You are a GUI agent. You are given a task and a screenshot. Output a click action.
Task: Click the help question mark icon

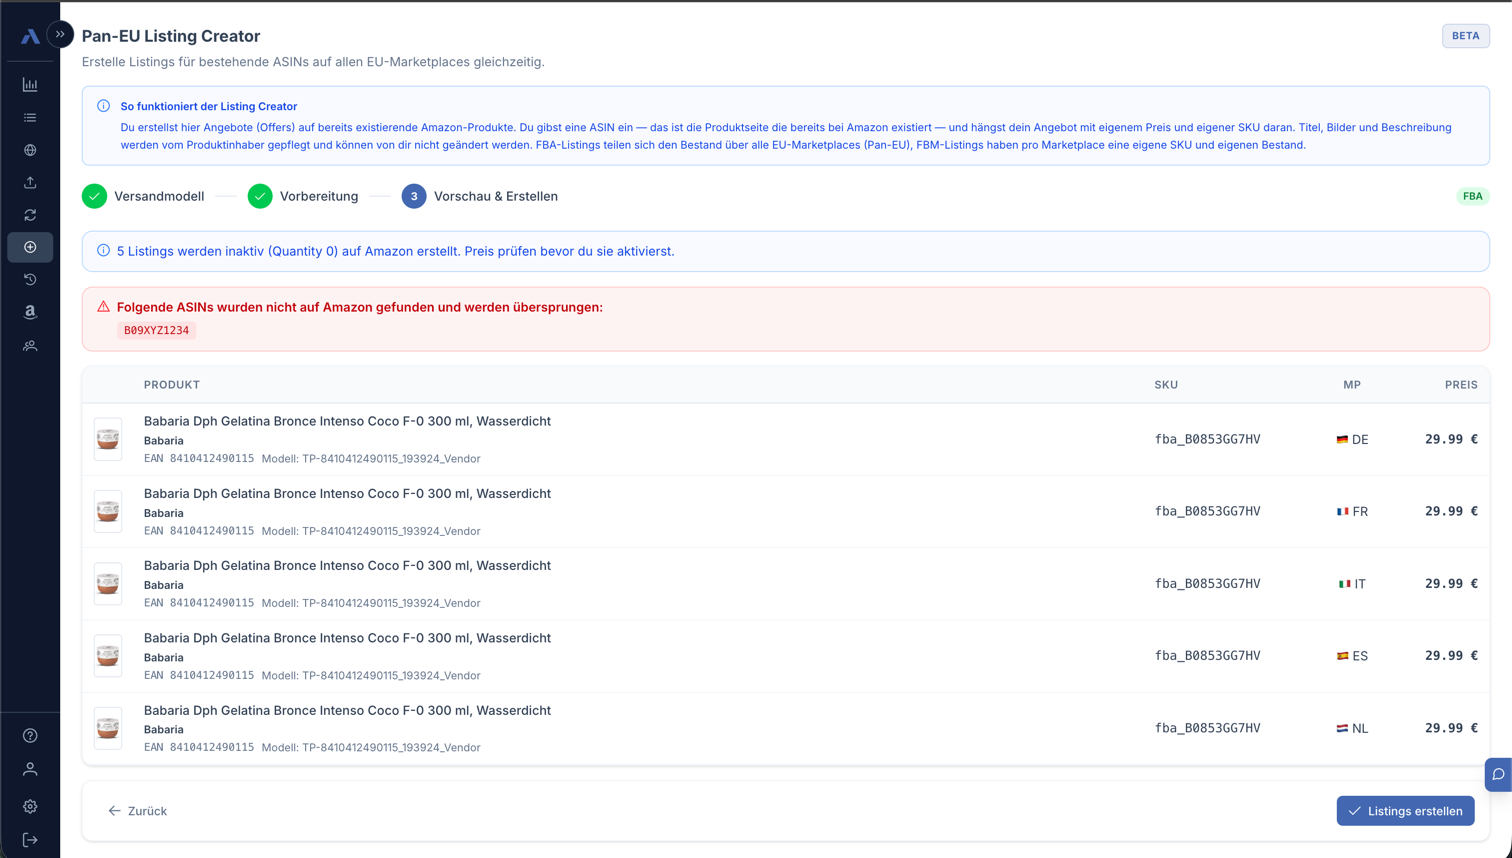click(30, 735)
